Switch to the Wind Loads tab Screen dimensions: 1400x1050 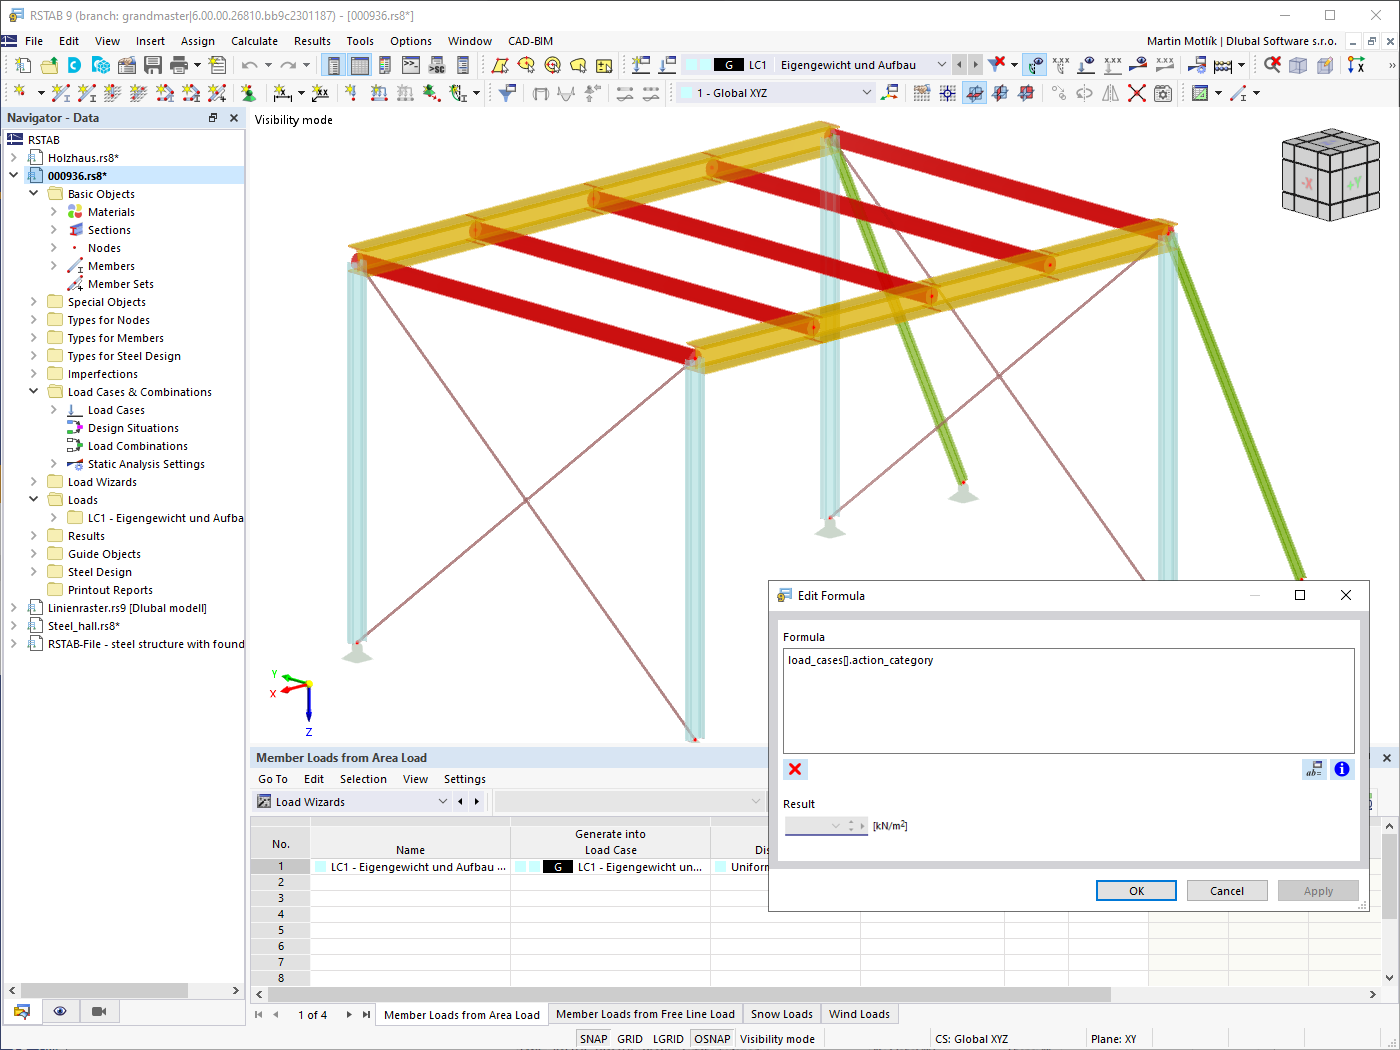859,1014
